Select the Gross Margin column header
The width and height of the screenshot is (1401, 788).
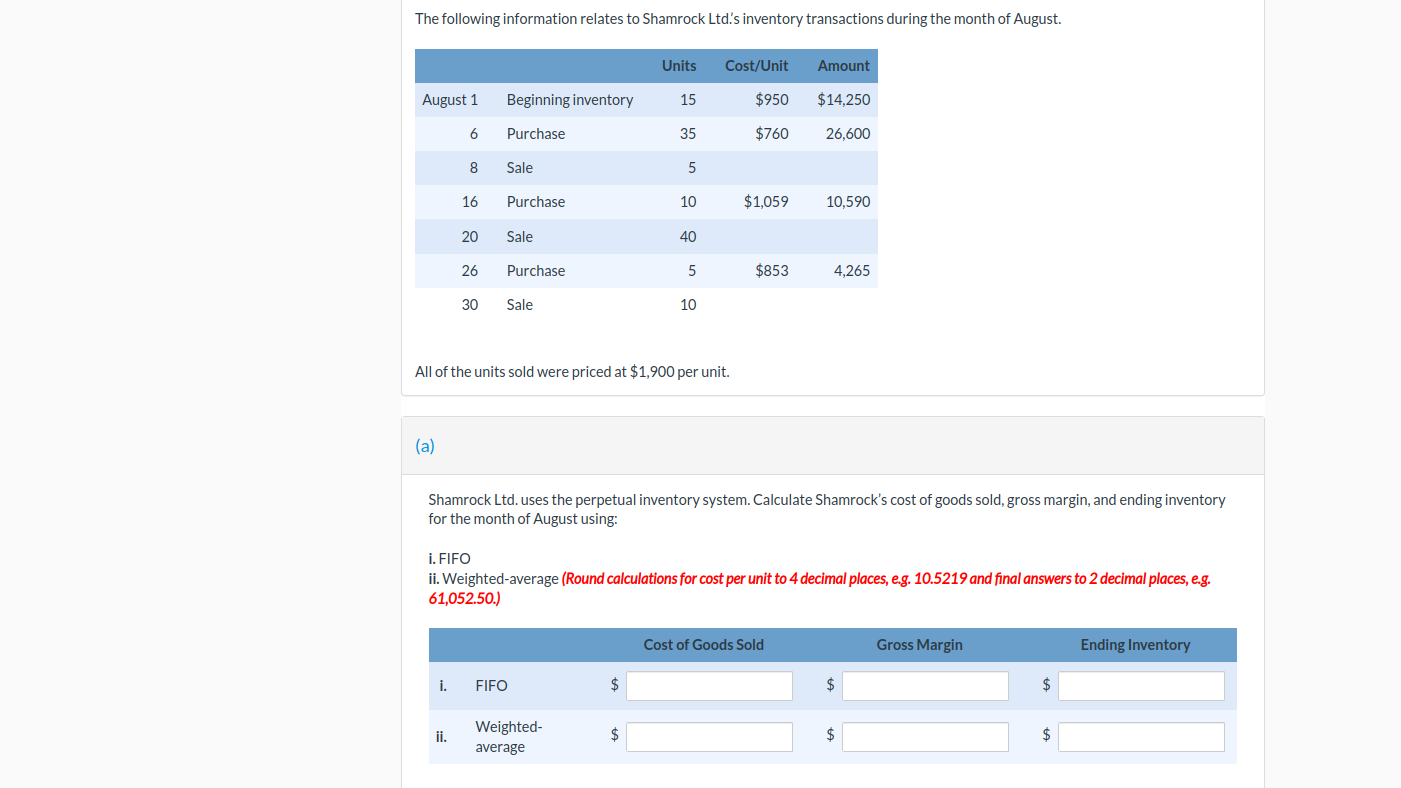click(x=920, y=645)
